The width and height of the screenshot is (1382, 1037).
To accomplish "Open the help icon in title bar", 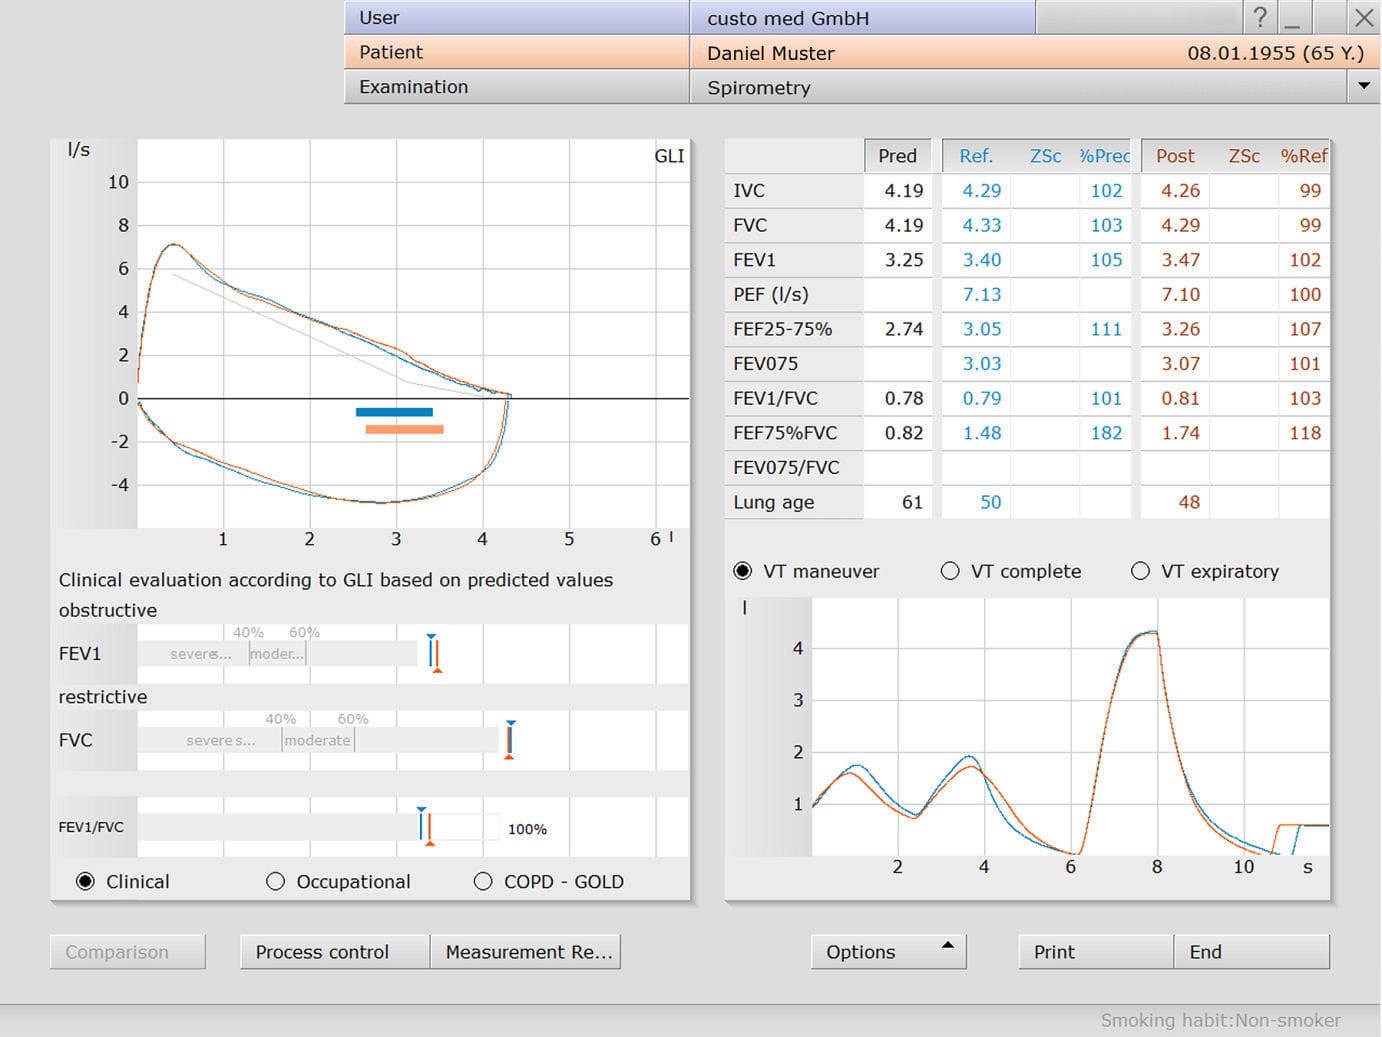I will [1259, 17].
